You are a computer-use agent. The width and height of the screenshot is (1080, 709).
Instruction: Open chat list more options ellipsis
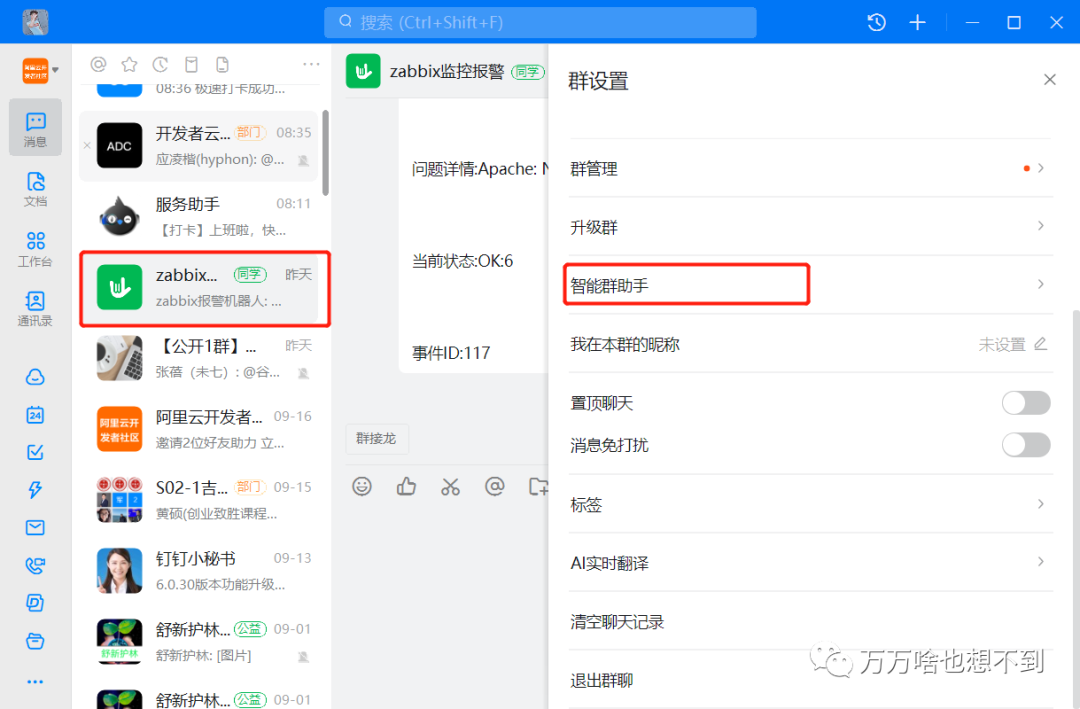coord(311,64)
